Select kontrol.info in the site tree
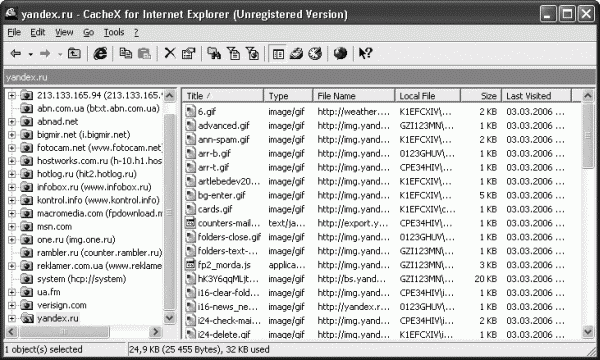Image resolution: width=600 pixels, height=360 pixels. point(98,200)
